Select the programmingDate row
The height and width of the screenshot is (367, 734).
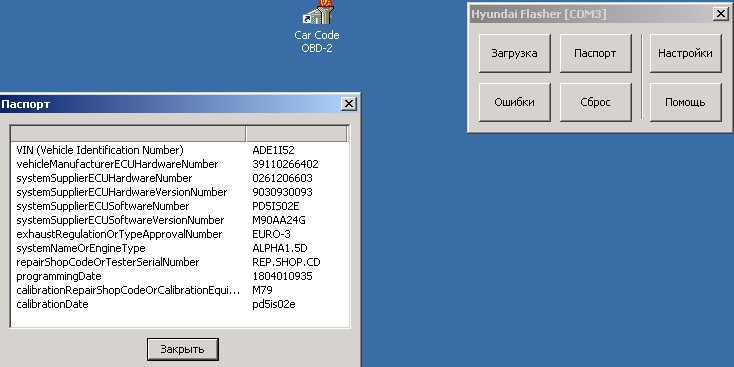coord(180,277)
